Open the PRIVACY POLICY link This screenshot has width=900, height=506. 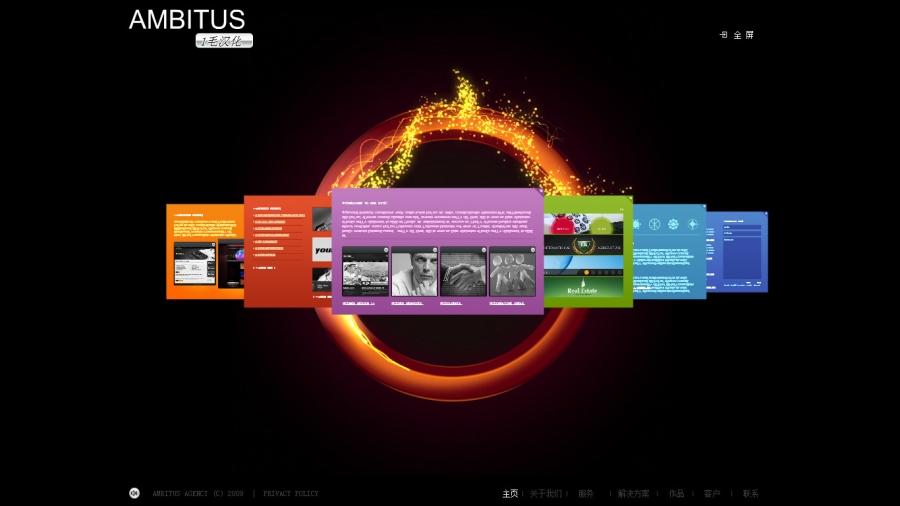click(290, 493)
